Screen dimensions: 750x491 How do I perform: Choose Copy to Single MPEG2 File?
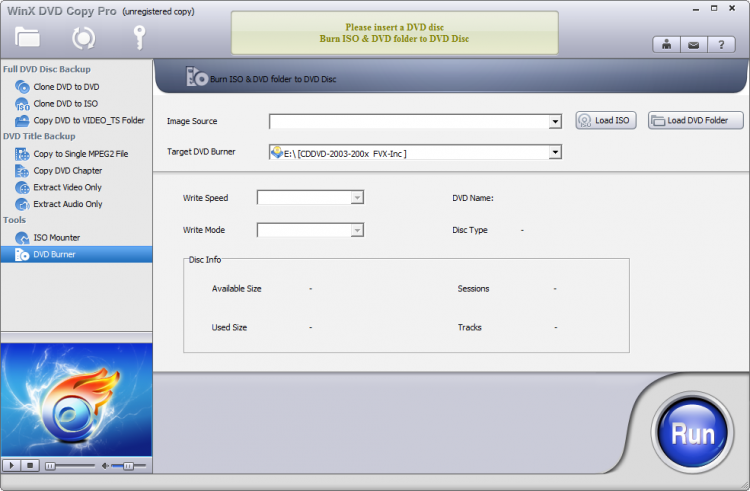tap(81, 153)
